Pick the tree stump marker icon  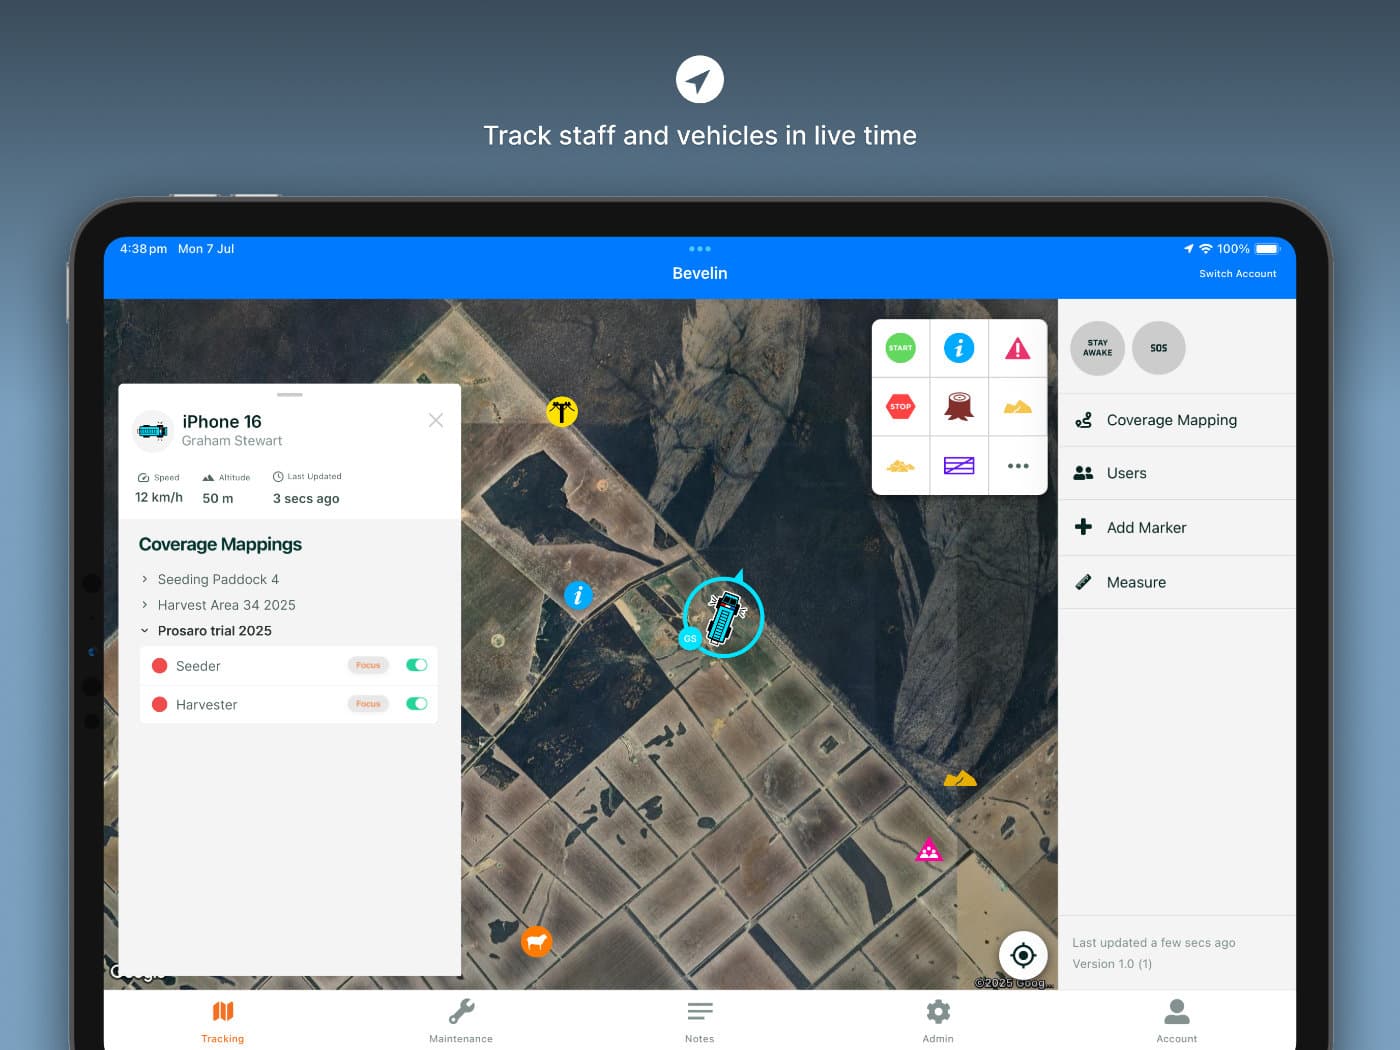(959, 406)
